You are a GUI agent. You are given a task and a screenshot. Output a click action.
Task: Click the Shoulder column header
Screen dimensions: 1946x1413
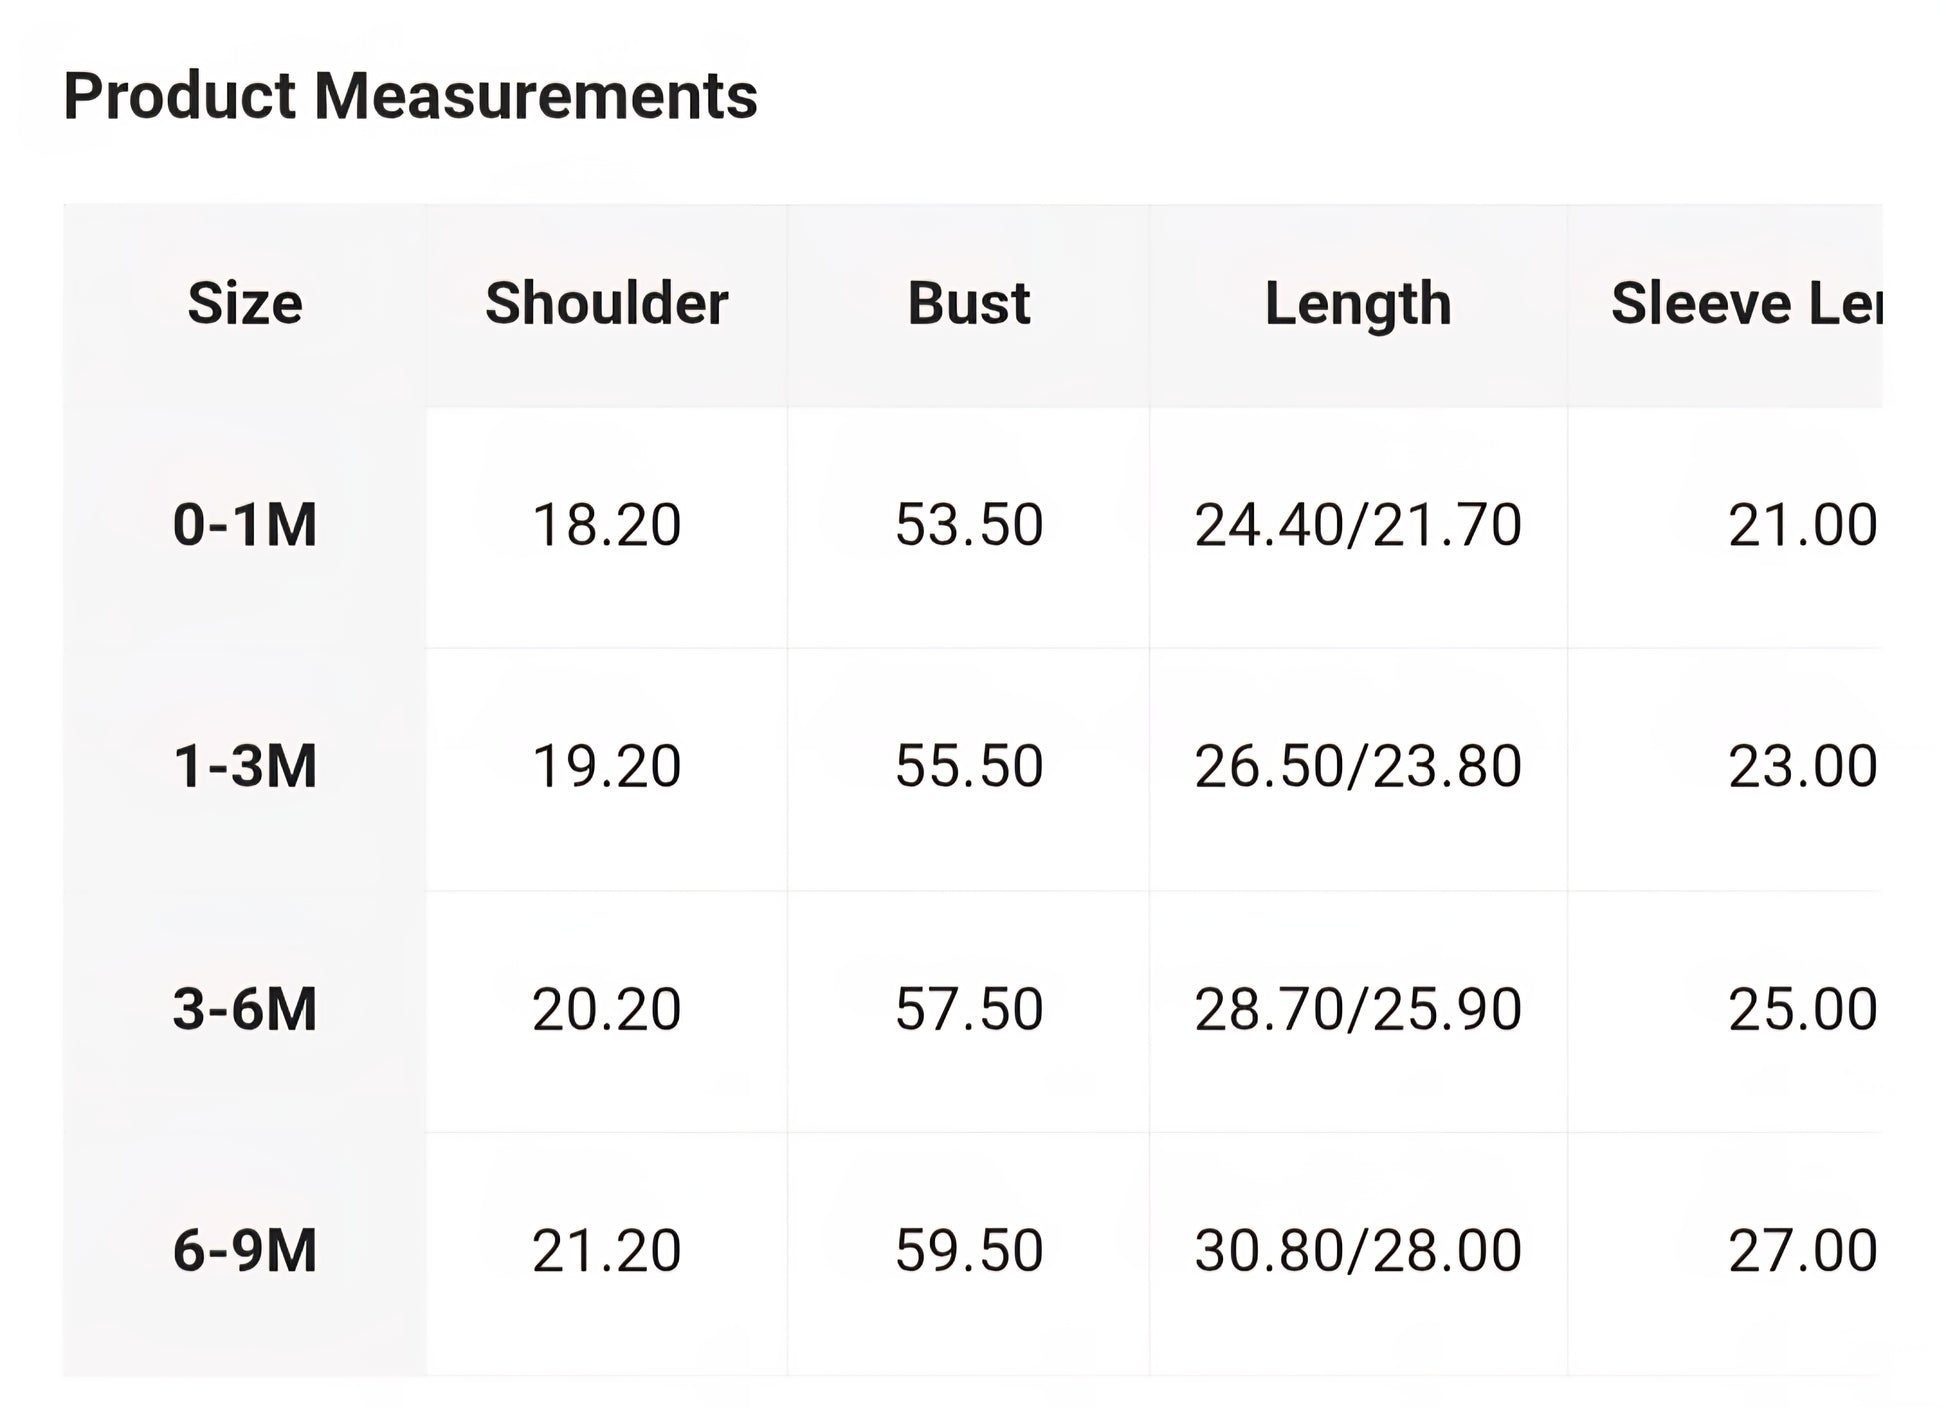point(607,303)
